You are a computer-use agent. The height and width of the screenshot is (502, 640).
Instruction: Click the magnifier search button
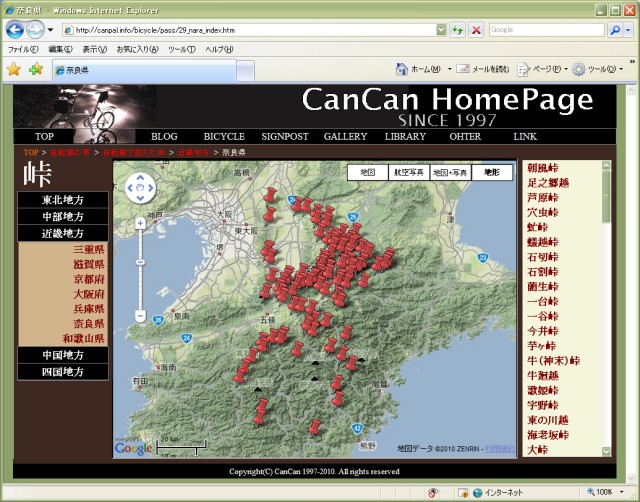point(615,30)
